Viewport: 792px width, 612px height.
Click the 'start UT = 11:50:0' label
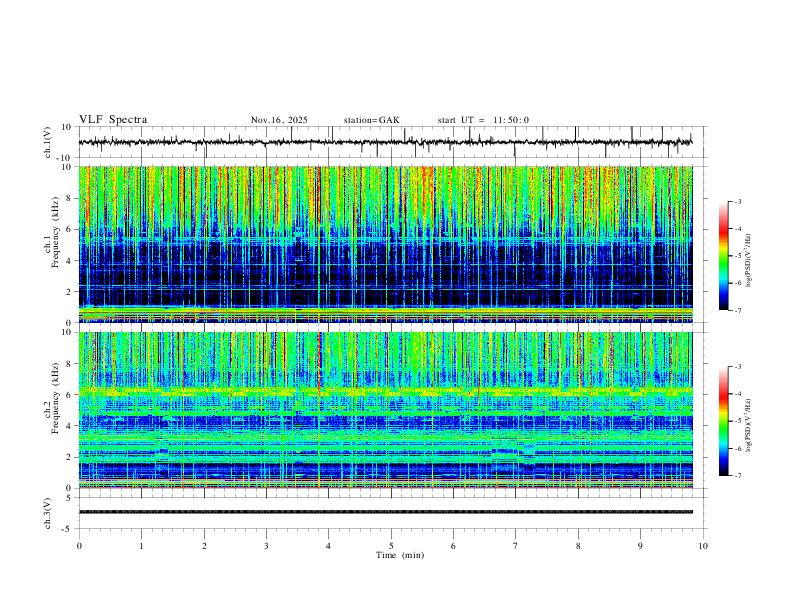(483, 120)
